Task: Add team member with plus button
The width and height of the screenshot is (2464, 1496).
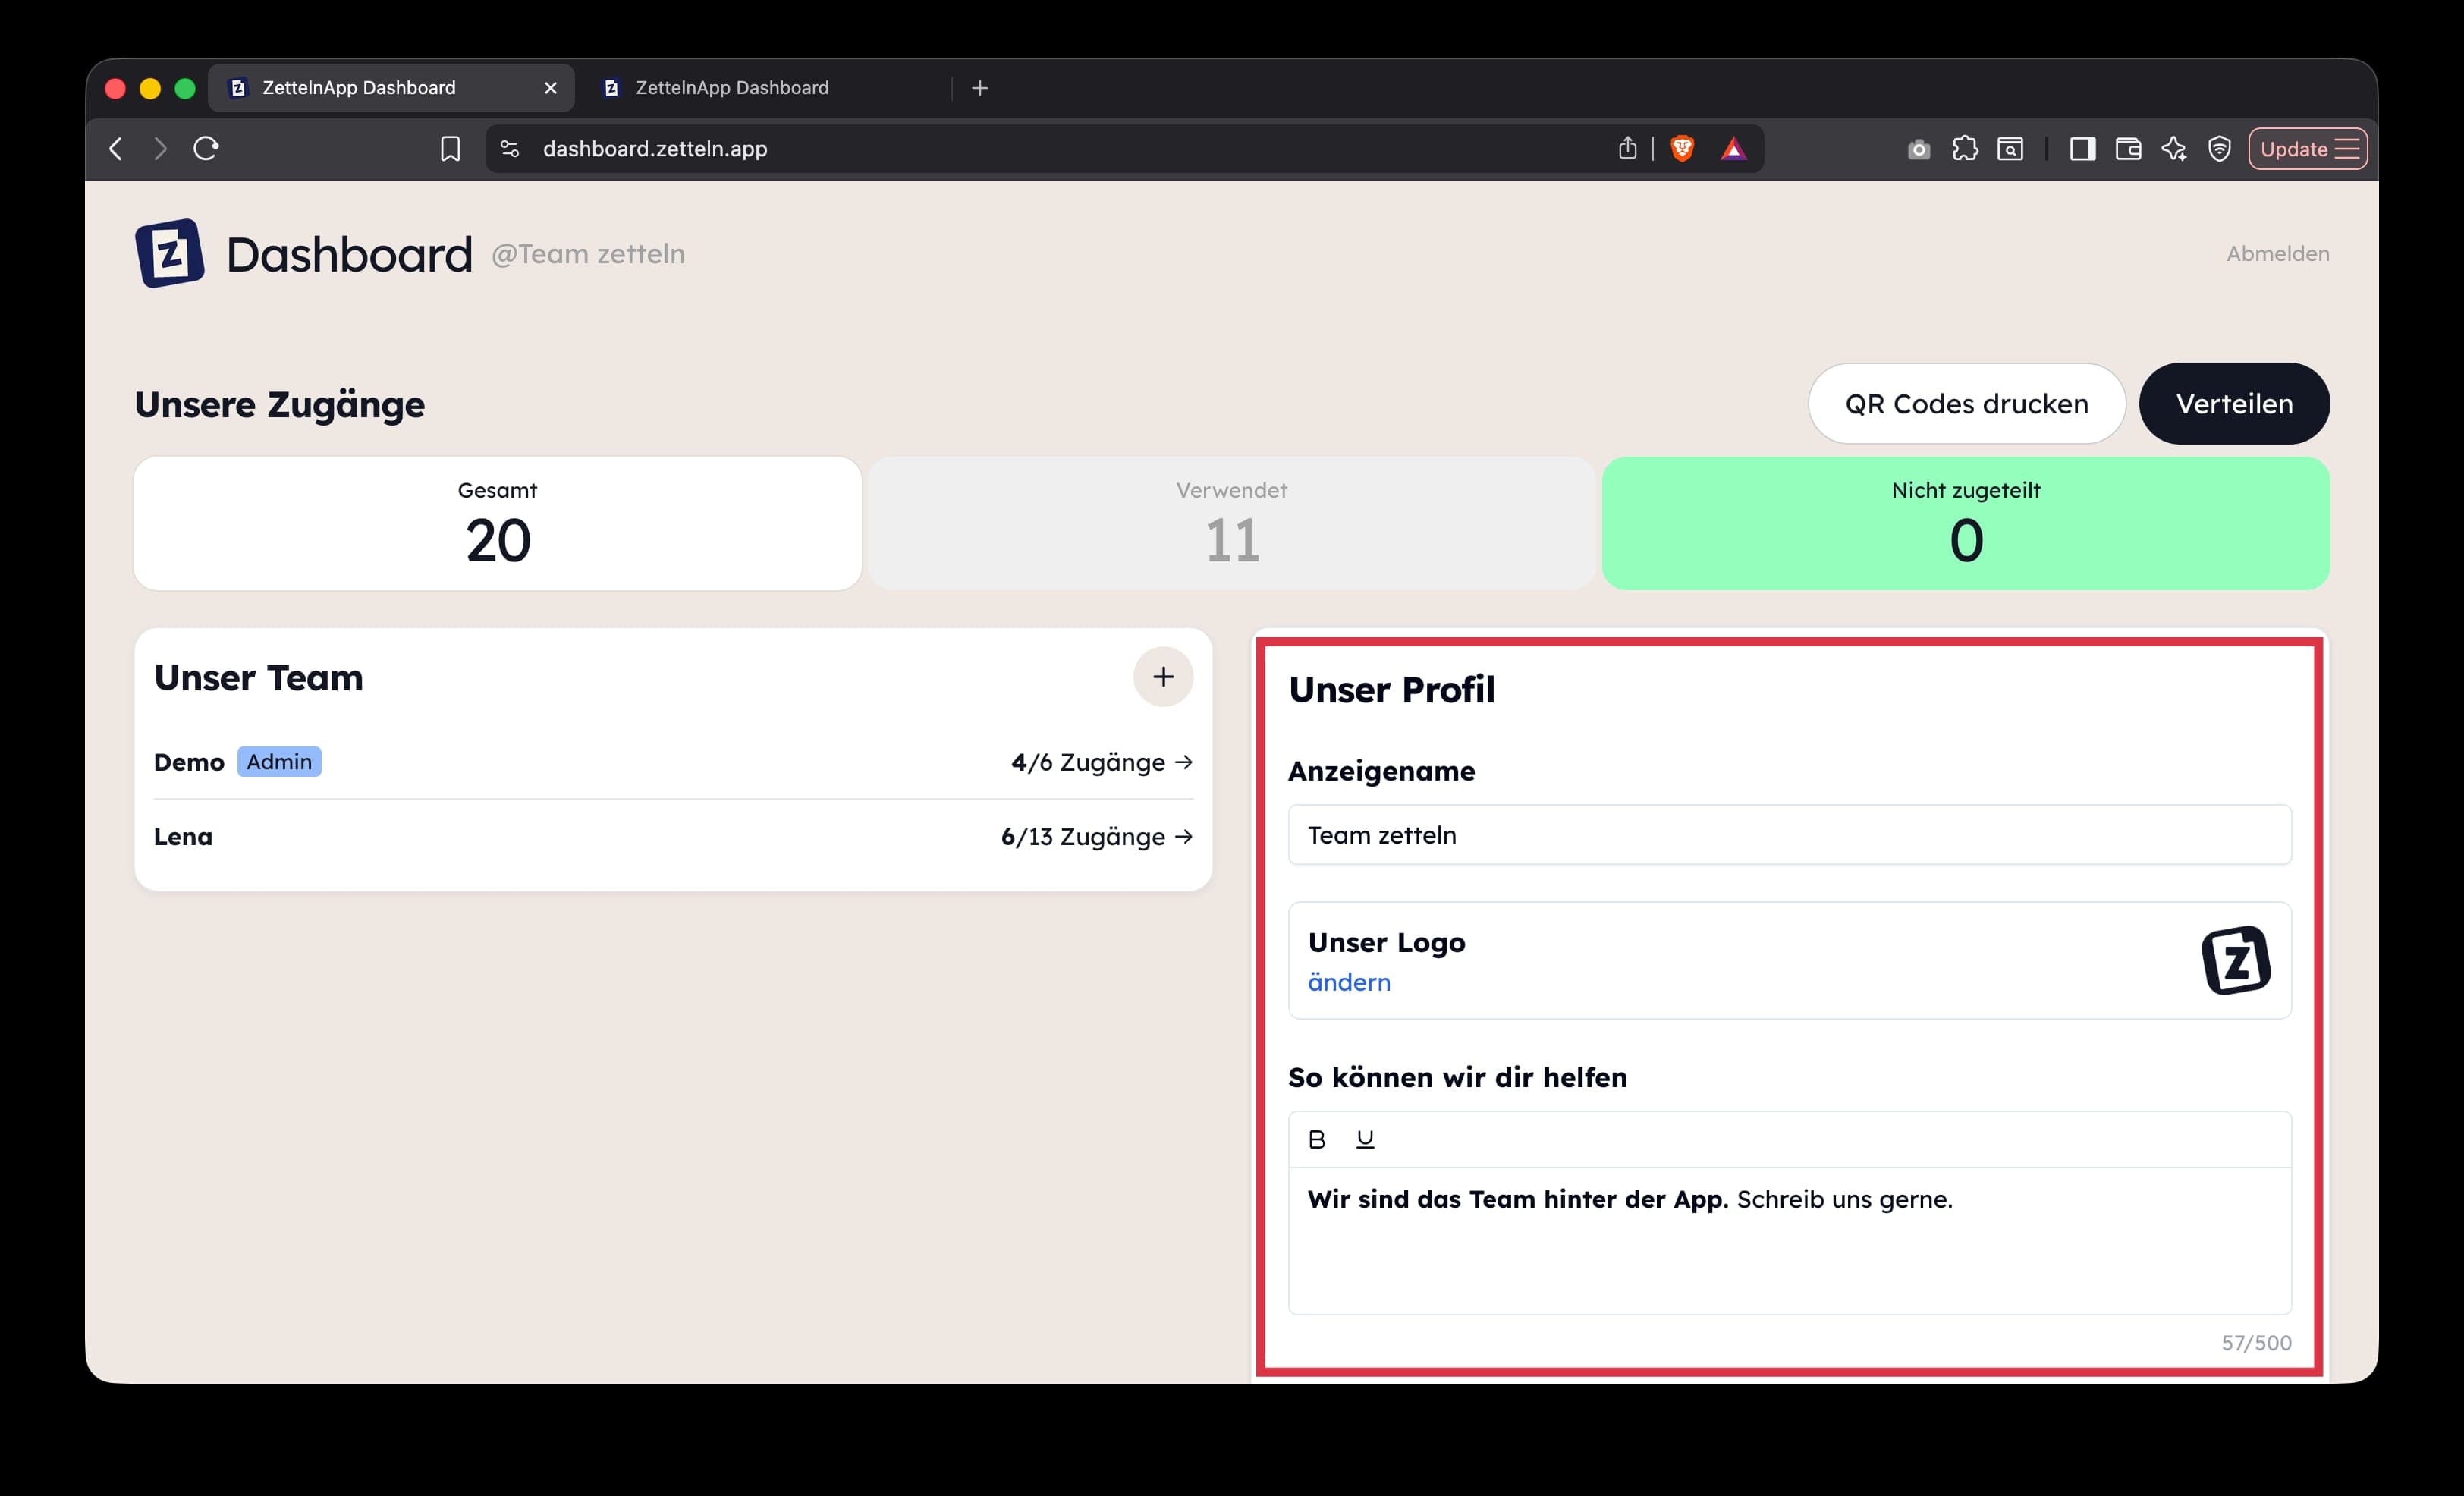Action: click(x=1163, y=677)
